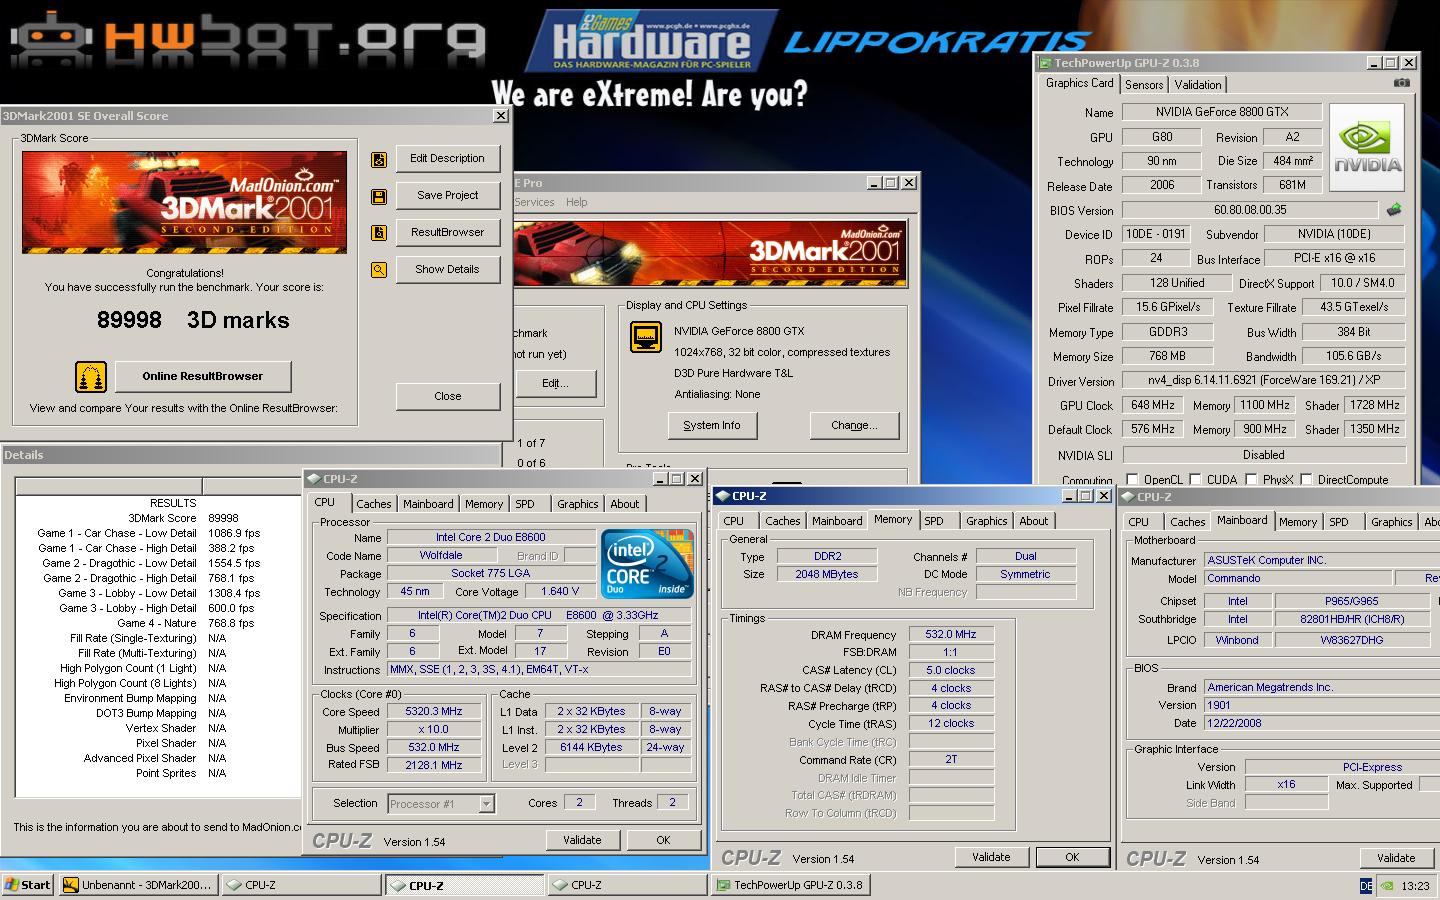Toggle the PhysX checkbox in GPU-Z
The height and width of the screenshot is (900, 1440).
tap(1251, 480)
